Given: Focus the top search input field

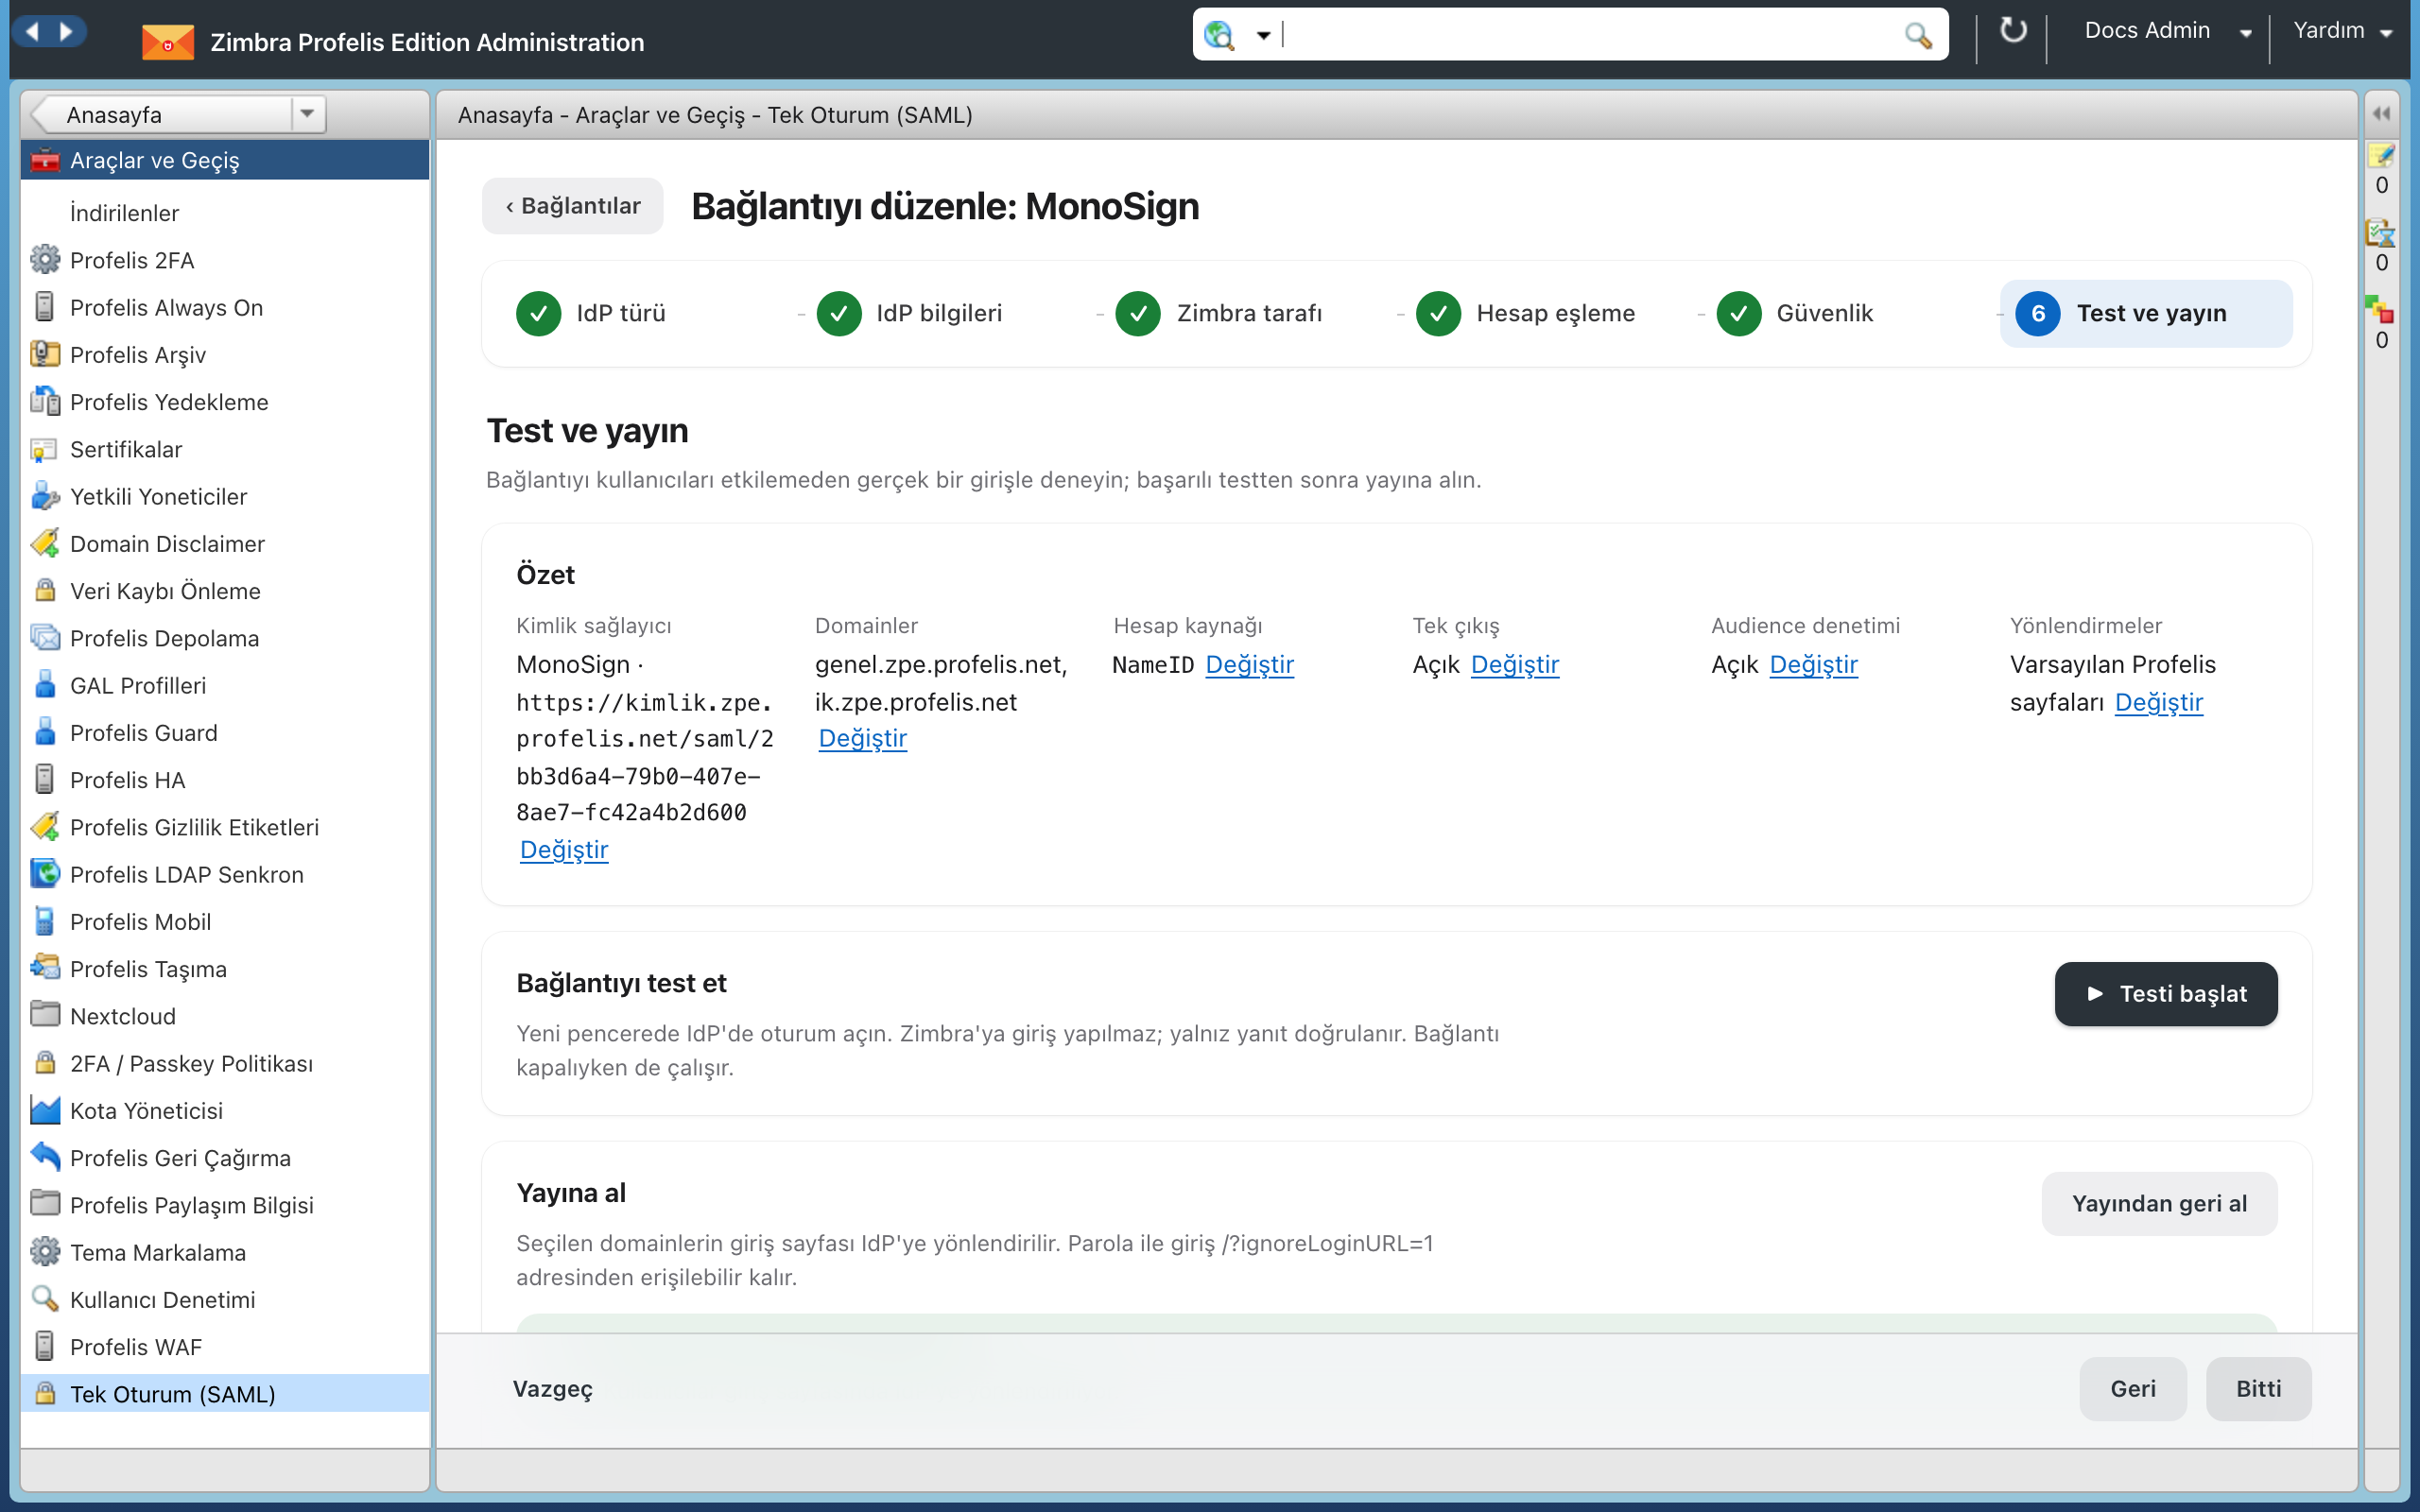Looking at the screenshot, I should pyautogui.click(x=1590, y=35).
